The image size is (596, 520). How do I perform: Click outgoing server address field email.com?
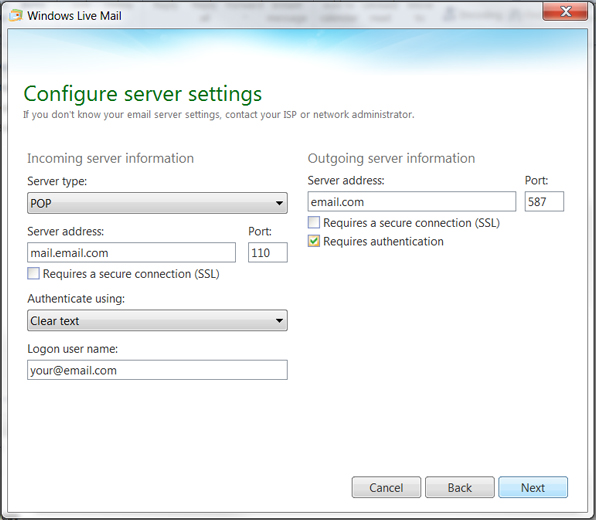[412, 201]
